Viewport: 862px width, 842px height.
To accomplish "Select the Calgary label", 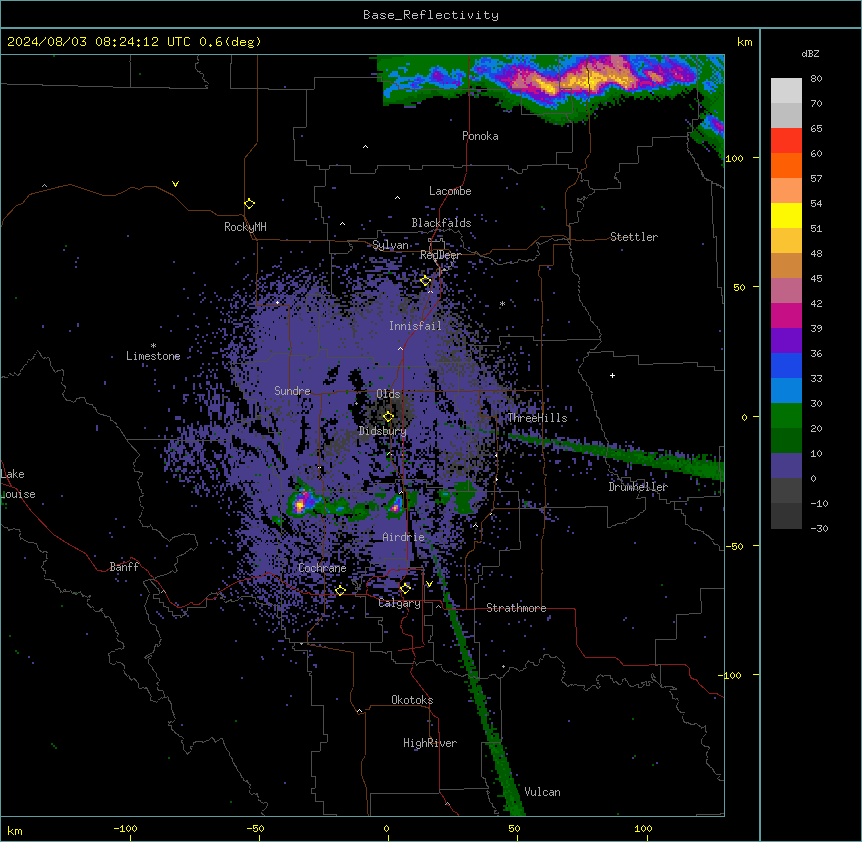I will pos(400,603).
